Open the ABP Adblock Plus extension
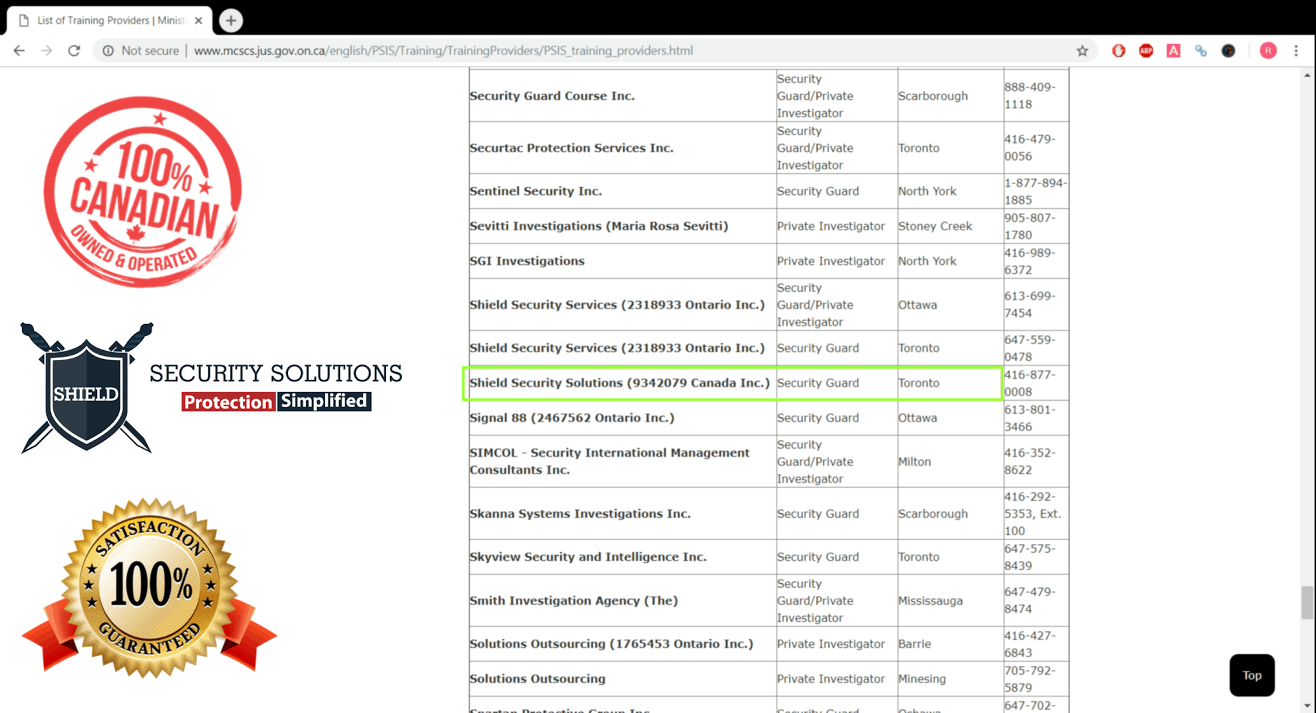This screenshot has width=1316, height=713. click(1146, 51)
